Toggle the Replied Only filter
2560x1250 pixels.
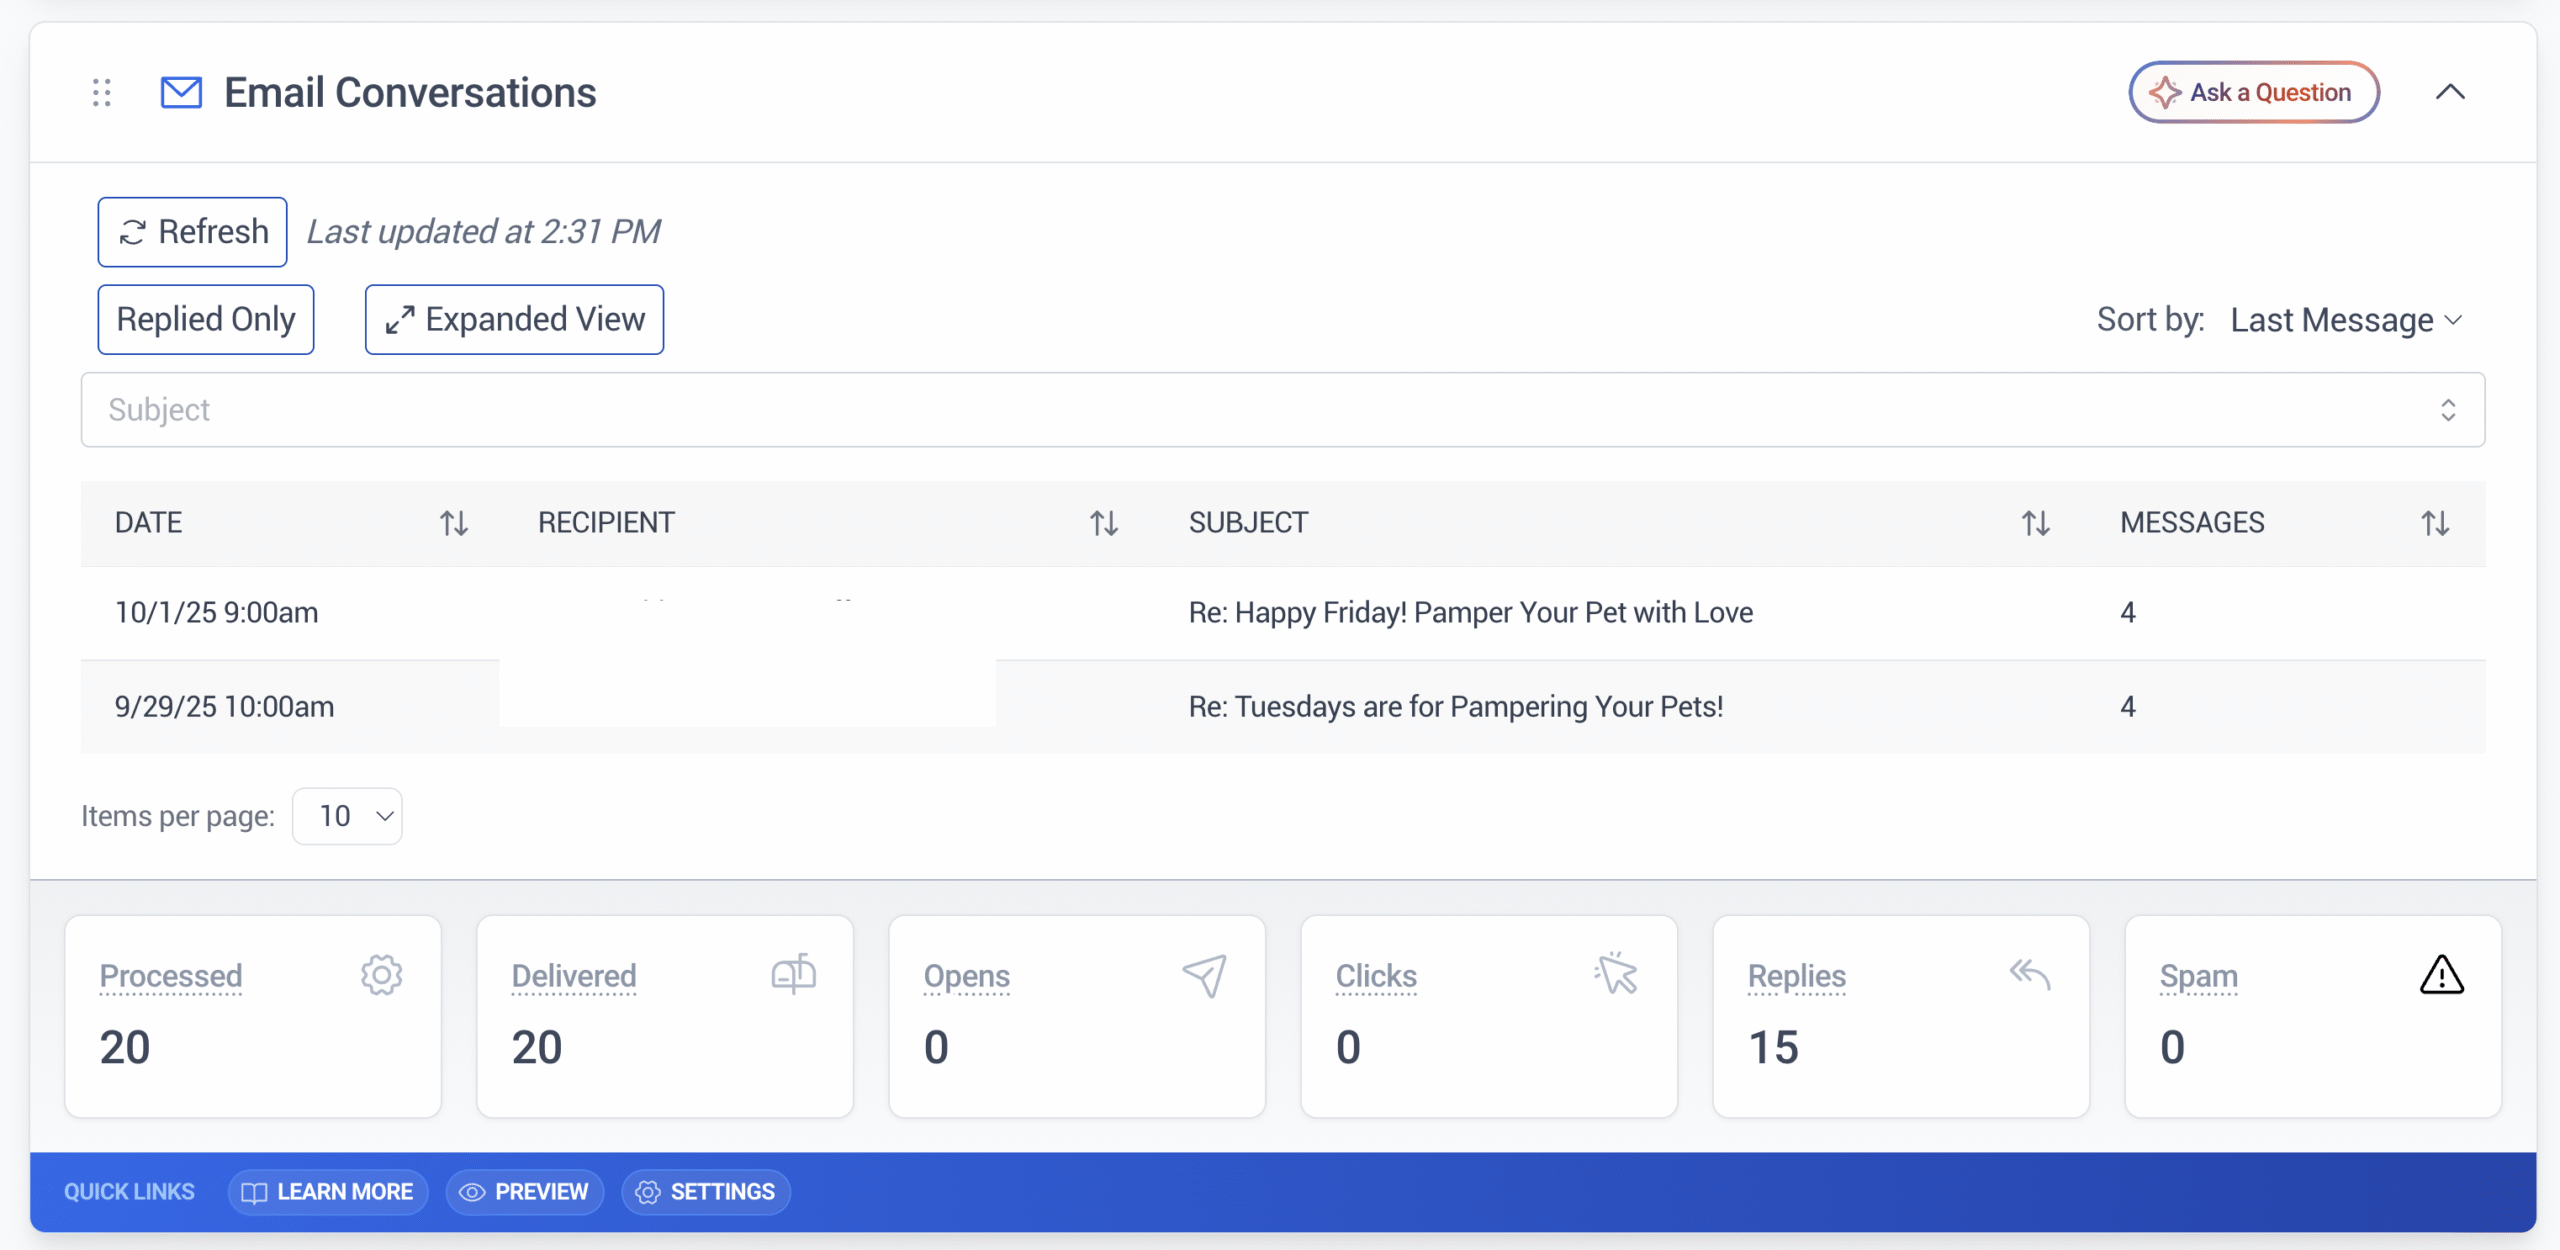tap(206, 319)
